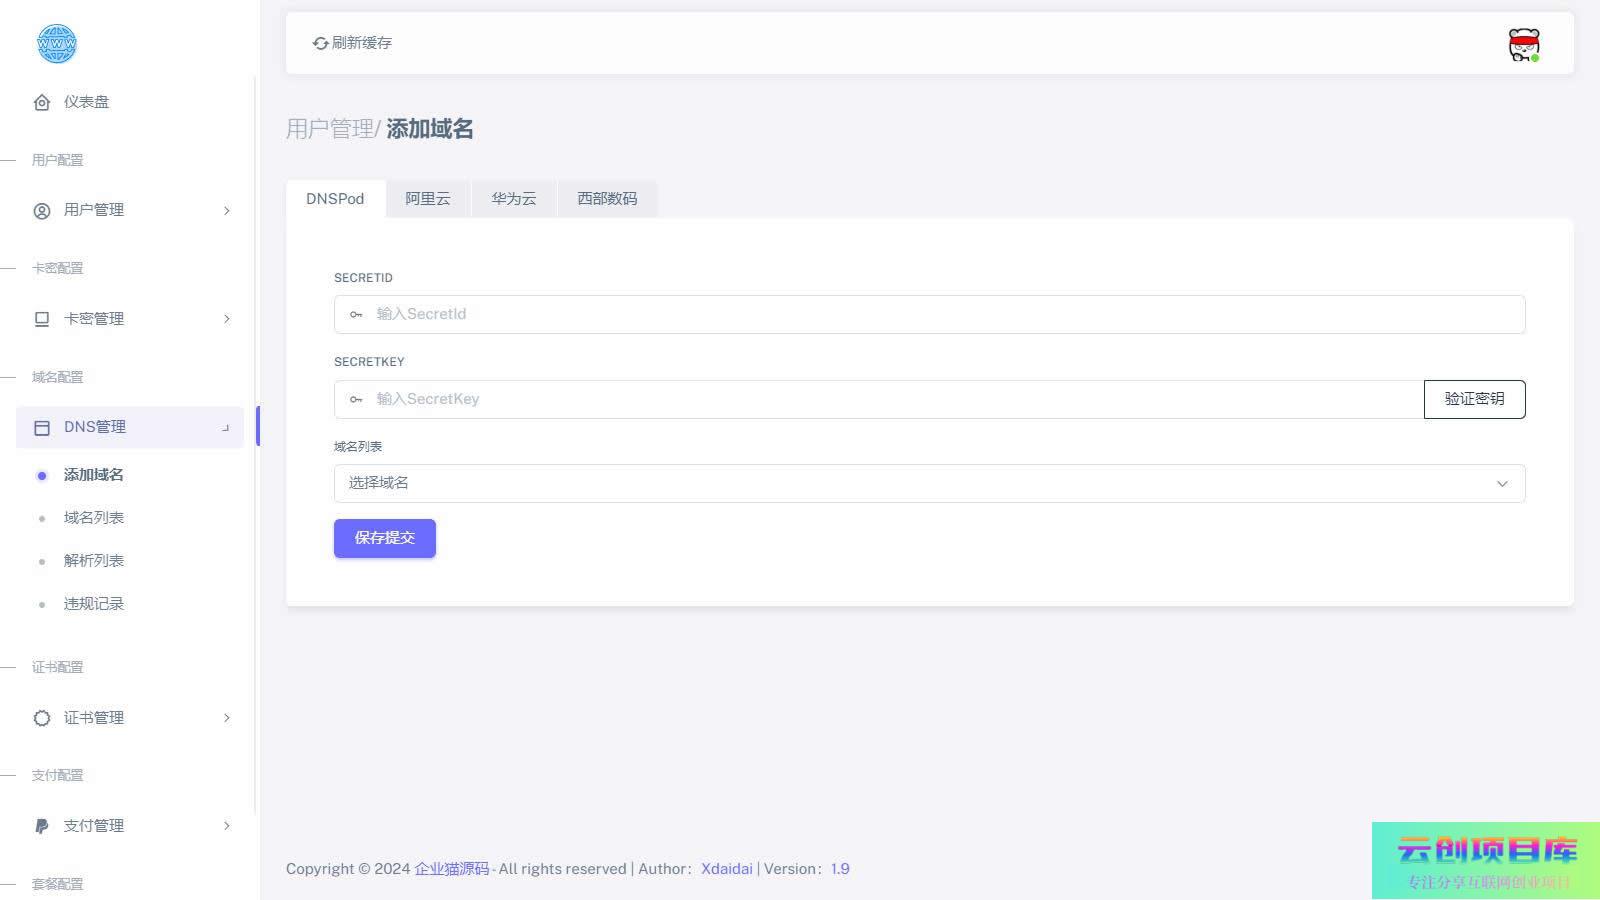Click the globe WWW logo icon
Image resolution: width=1600 pixels, height=900 pixels.
point(57,44)
